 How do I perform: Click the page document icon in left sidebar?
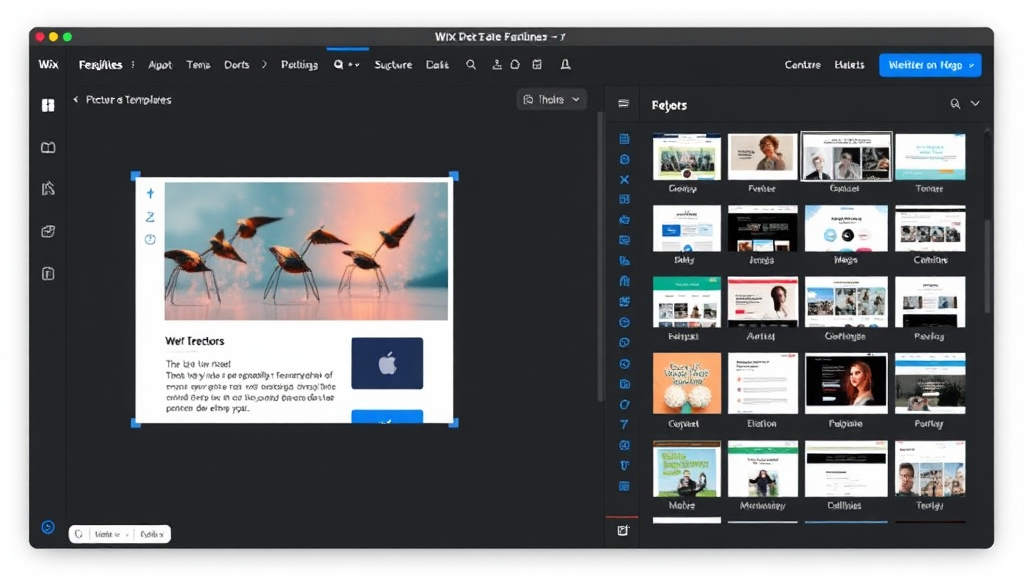[x=48, y=274]
